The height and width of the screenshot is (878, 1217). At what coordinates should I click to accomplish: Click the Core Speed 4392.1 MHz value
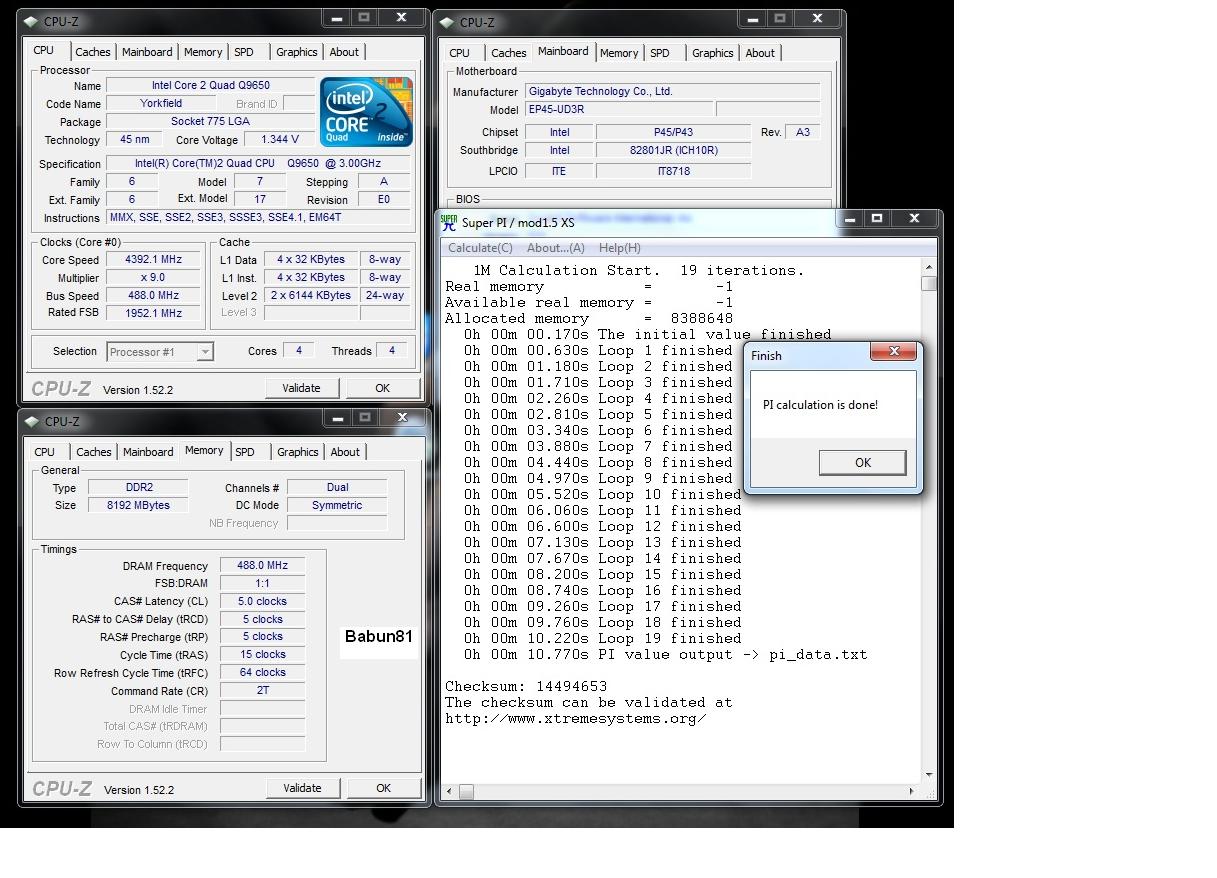click(153, 259)
